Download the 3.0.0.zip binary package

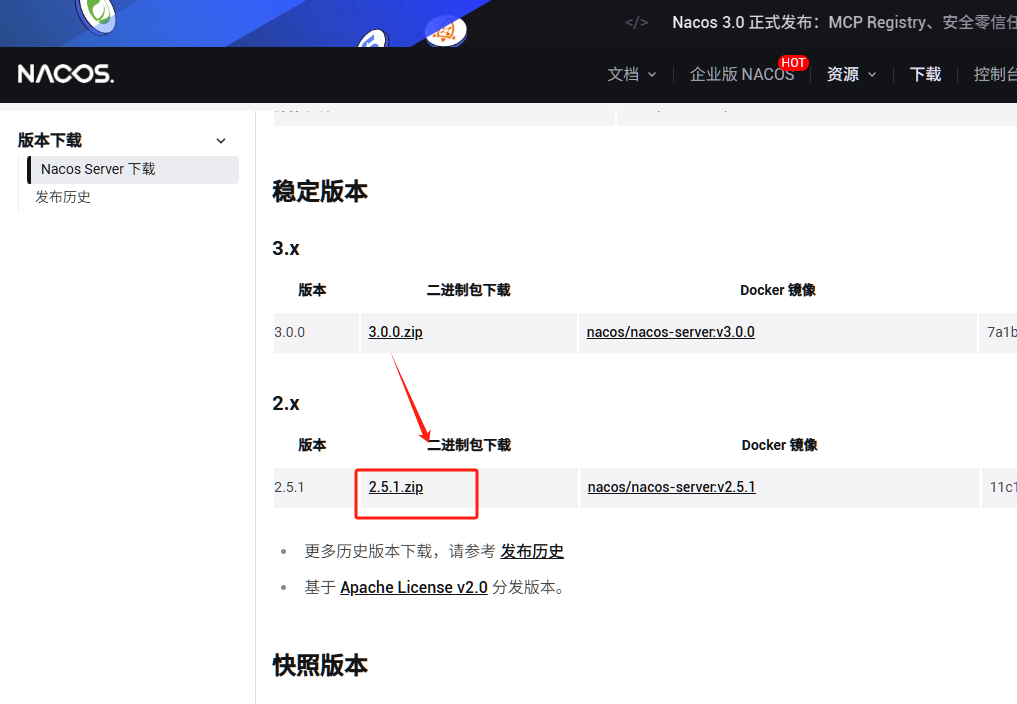[x=396, y=332]
